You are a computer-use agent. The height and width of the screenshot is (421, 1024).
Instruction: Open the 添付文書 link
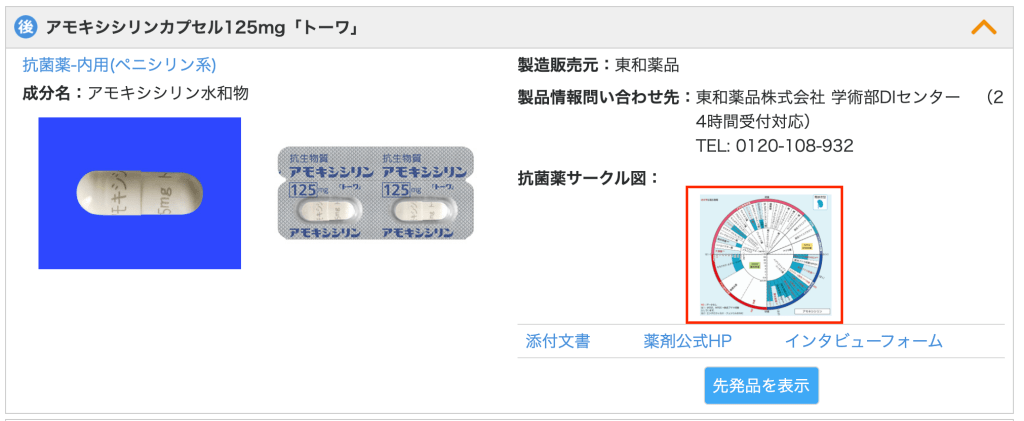coord(558,341)
